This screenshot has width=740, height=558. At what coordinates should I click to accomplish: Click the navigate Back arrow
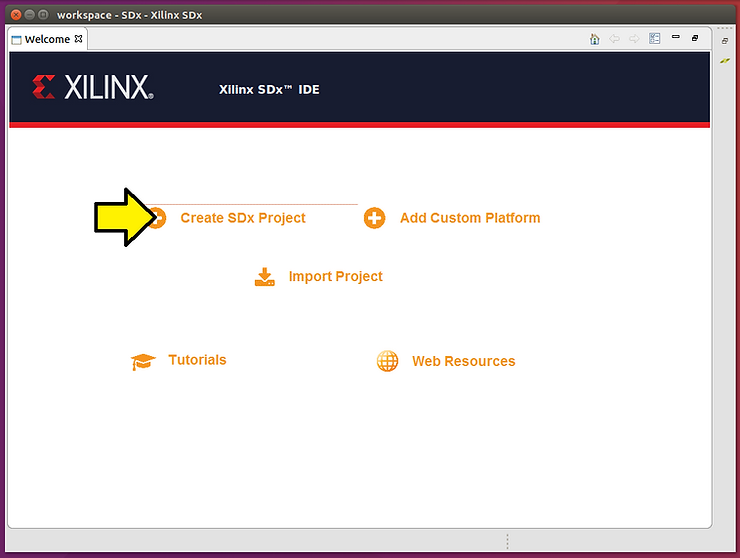614,39
